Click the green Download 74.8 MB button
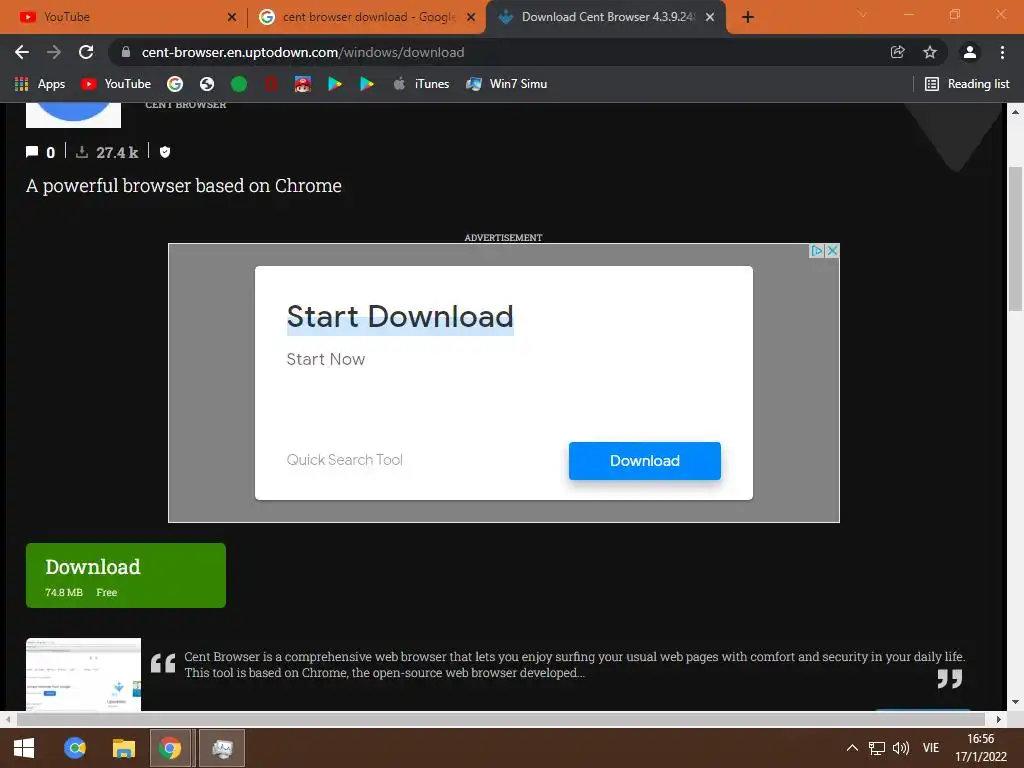Viewport: 1024px width, 768px height. click(126, 575)
